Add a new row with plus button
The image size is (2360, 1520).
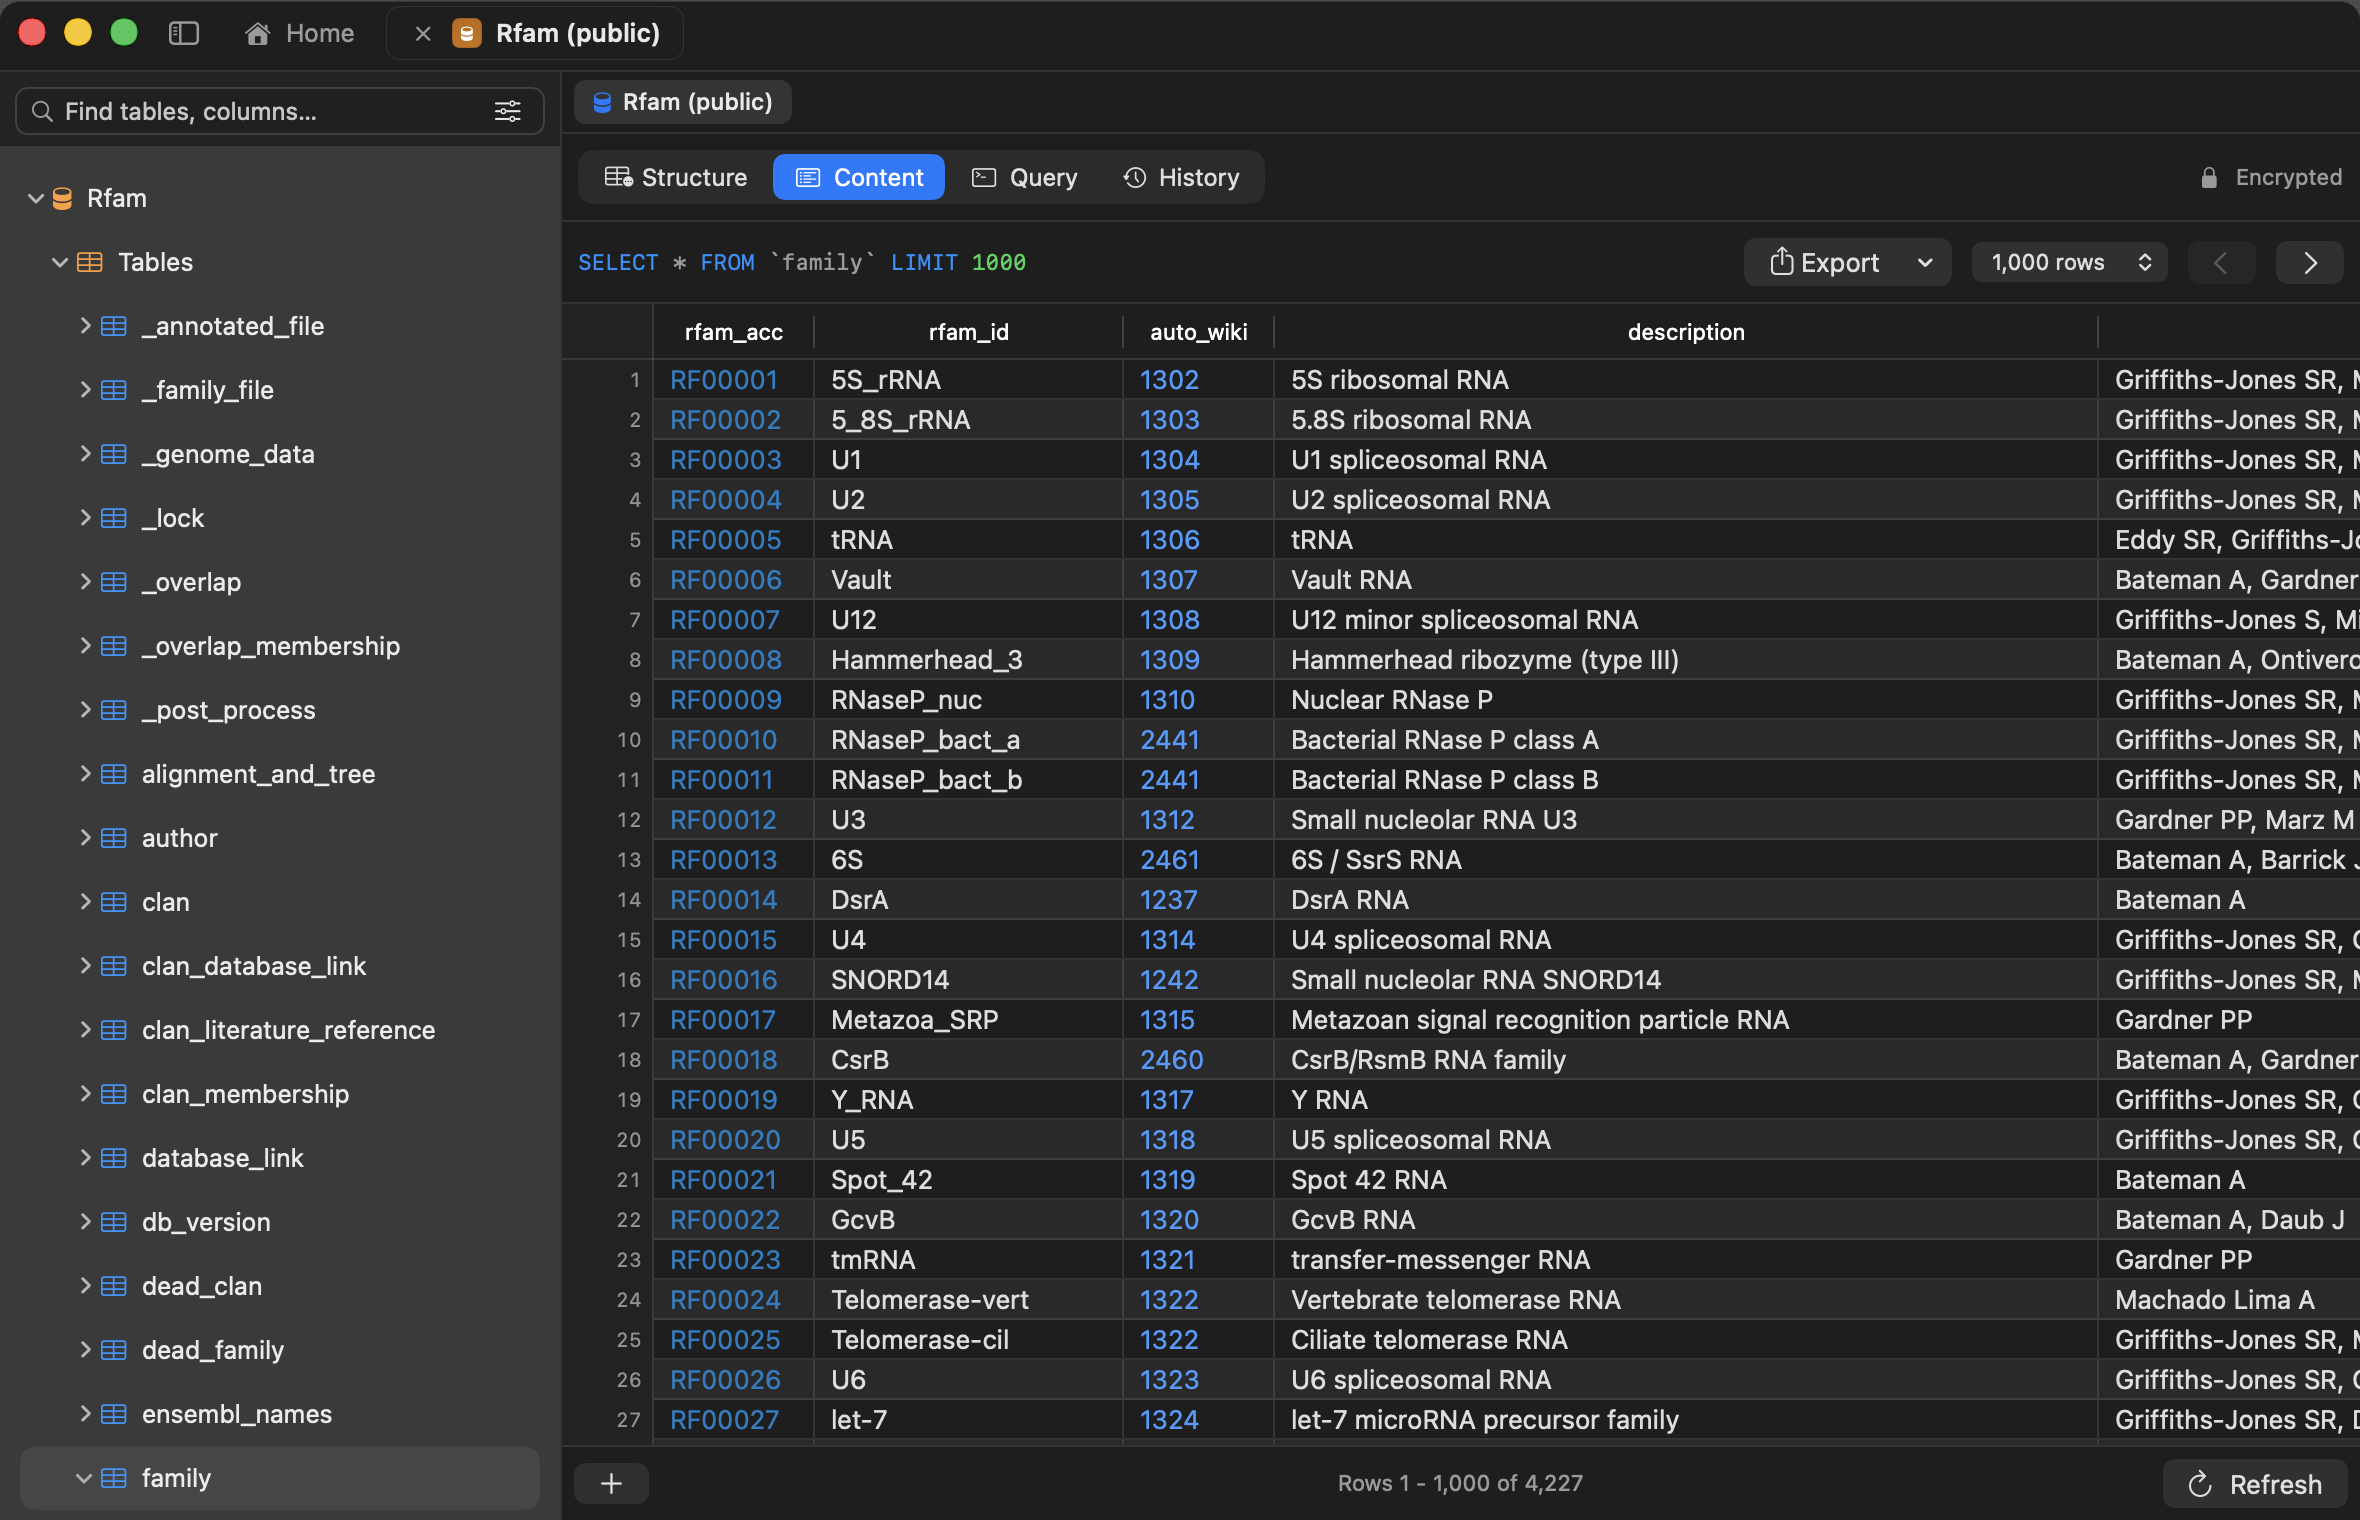[611, 1483]
